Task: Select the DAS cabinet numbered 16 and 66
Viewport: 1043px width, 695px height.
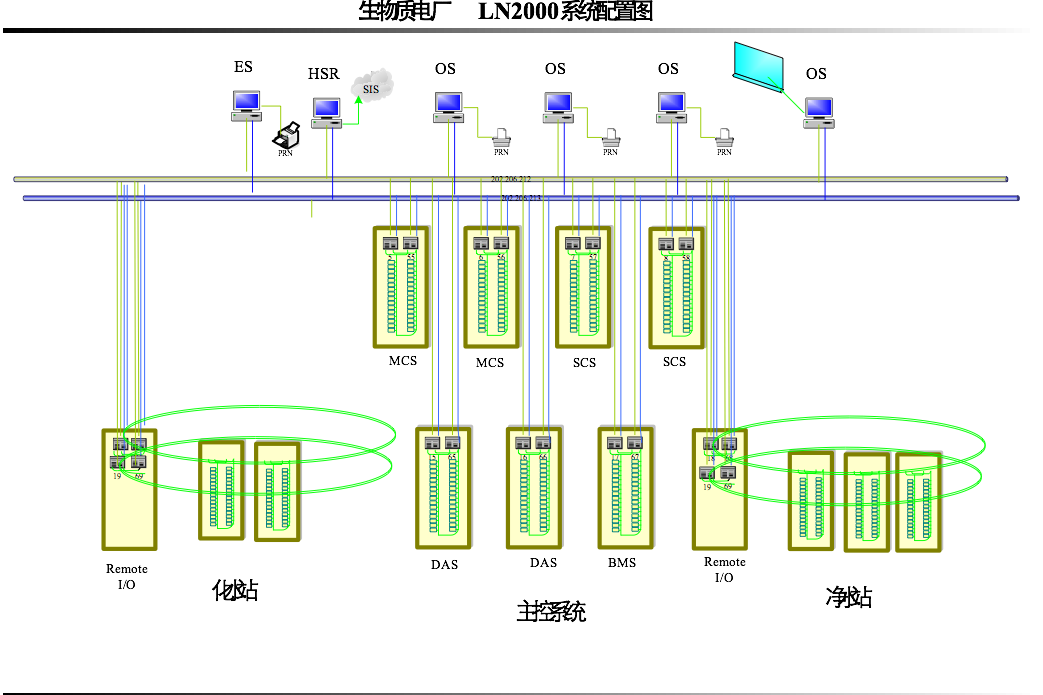Action: pos(533,488)
